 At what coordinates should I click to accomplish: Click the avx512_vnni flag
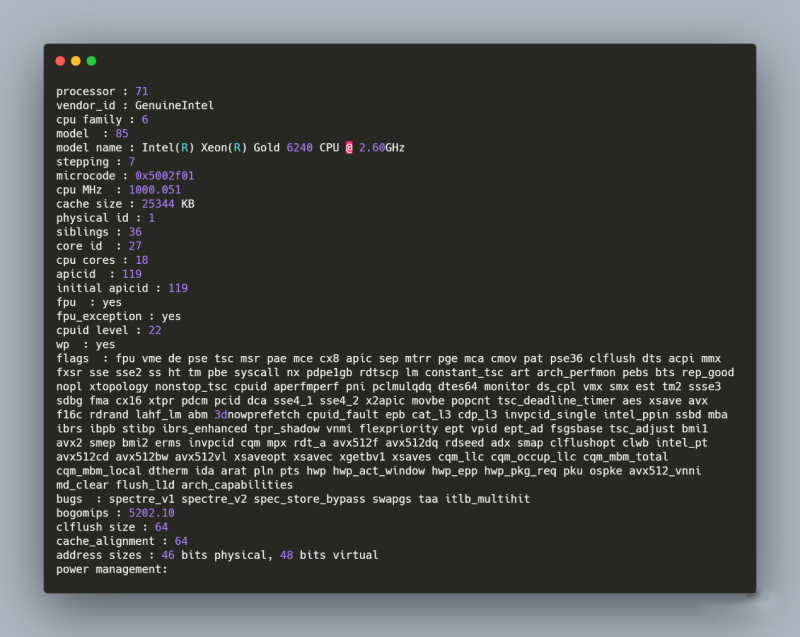tap(665, 471)
